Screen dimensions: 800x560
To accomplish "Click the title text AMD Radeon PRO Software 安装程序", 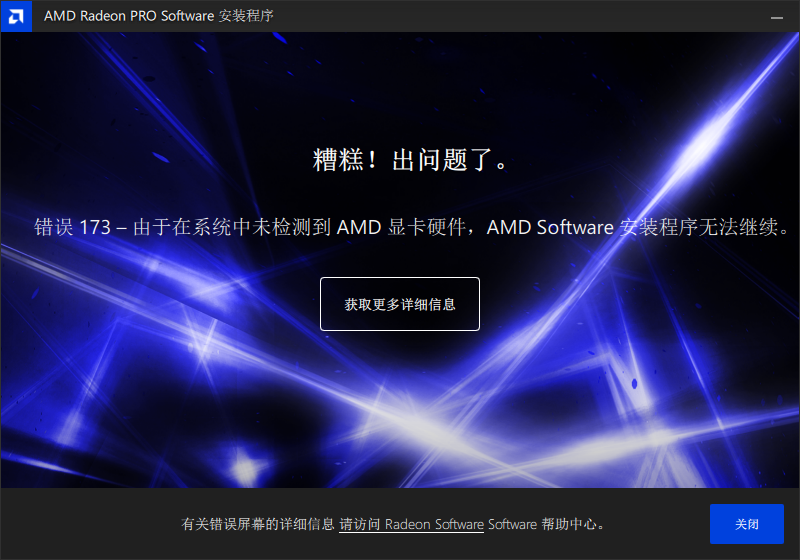I will coord(159,16).
